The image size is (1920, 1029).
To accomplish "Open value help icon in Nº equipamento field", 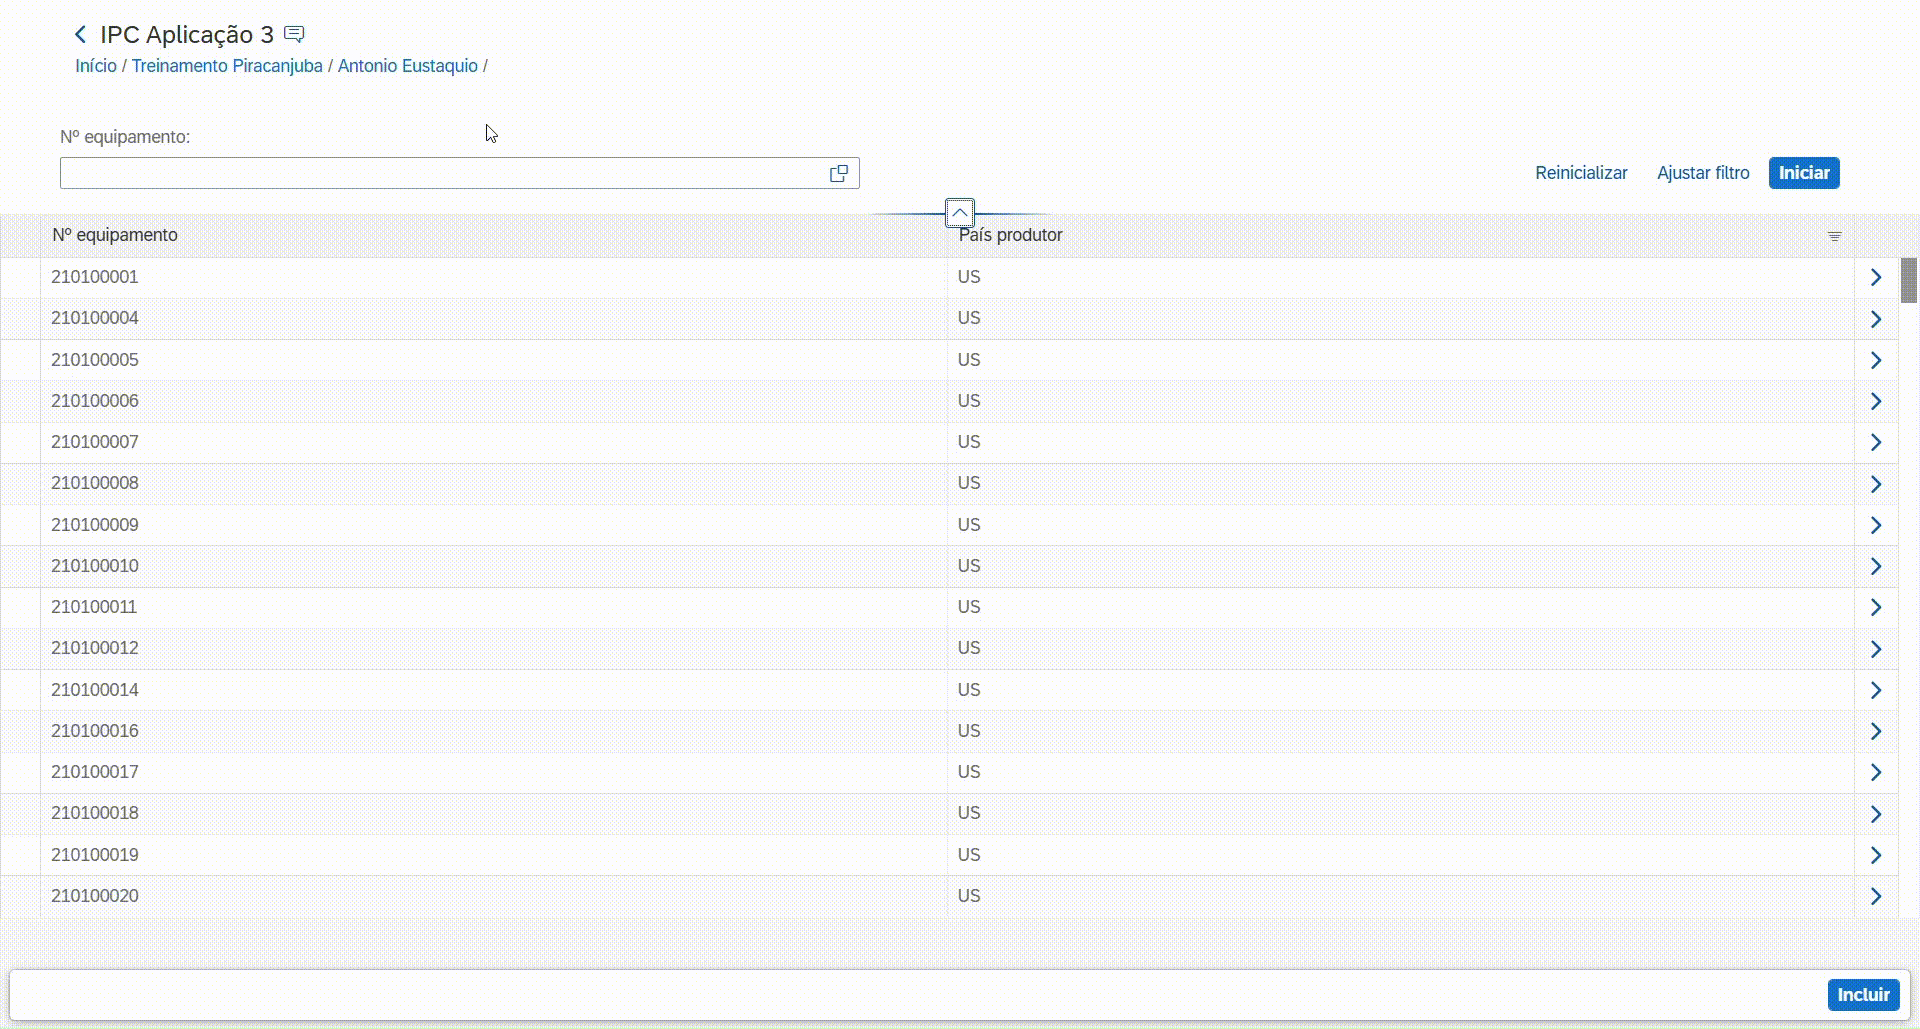I will tap(838, 174).
